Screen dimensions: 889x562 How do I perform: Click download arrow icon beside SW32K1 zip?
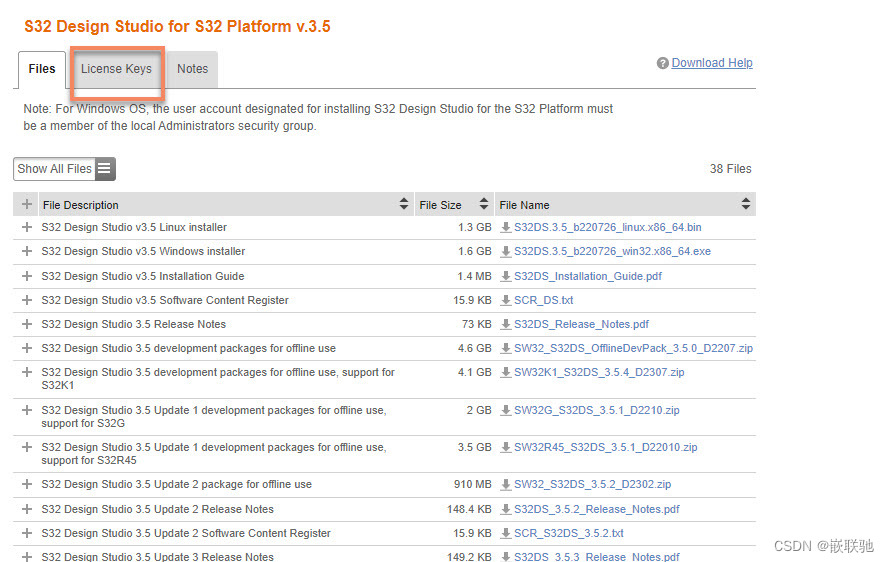click(506, 372)
